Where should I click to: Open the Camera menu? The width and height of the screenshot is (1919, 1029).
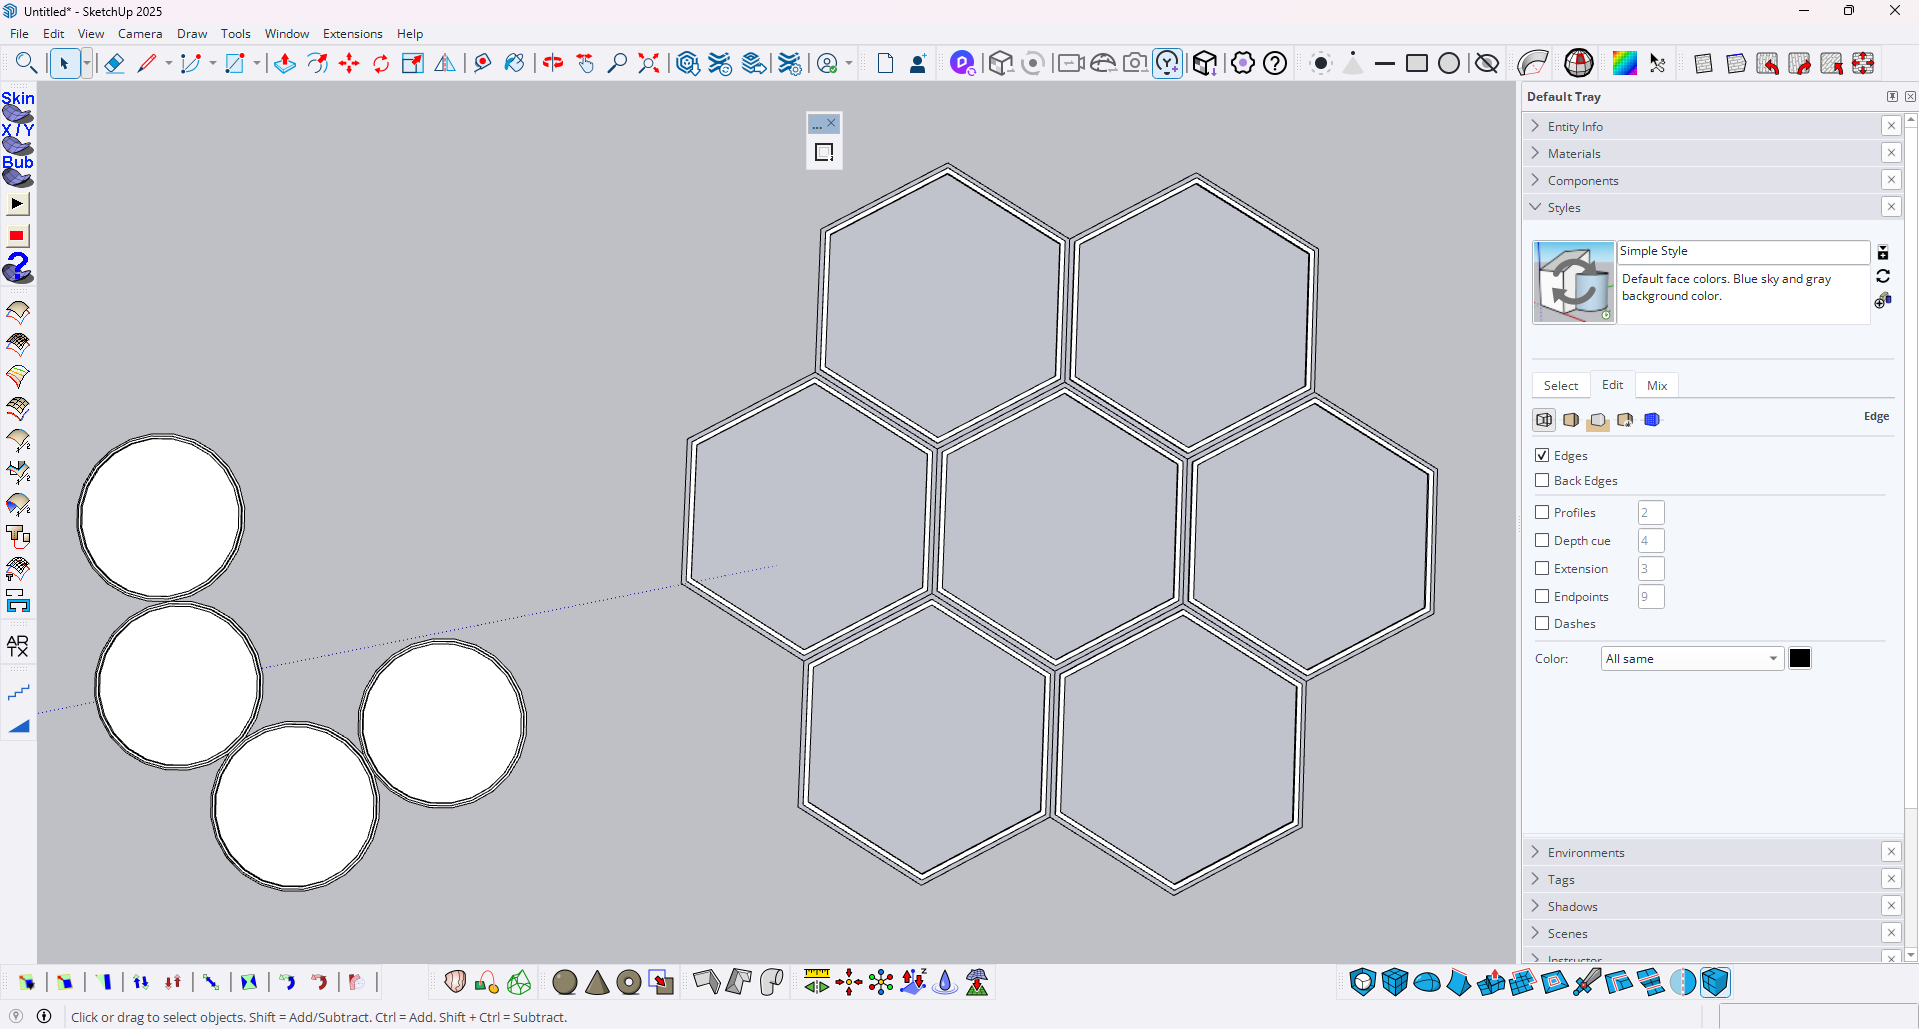click(140, 33)
